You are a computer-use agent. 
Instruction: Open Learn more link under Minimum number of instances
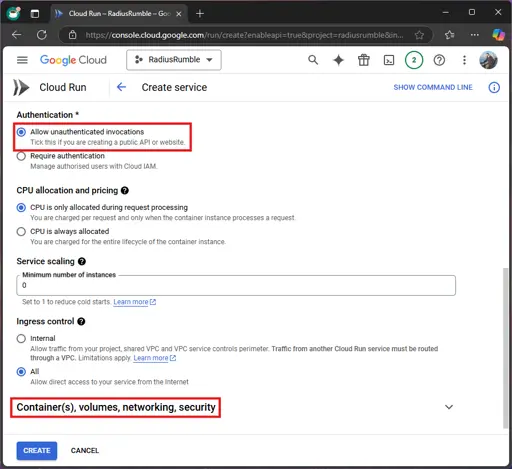pyautogui.click(x=134, y=302)
